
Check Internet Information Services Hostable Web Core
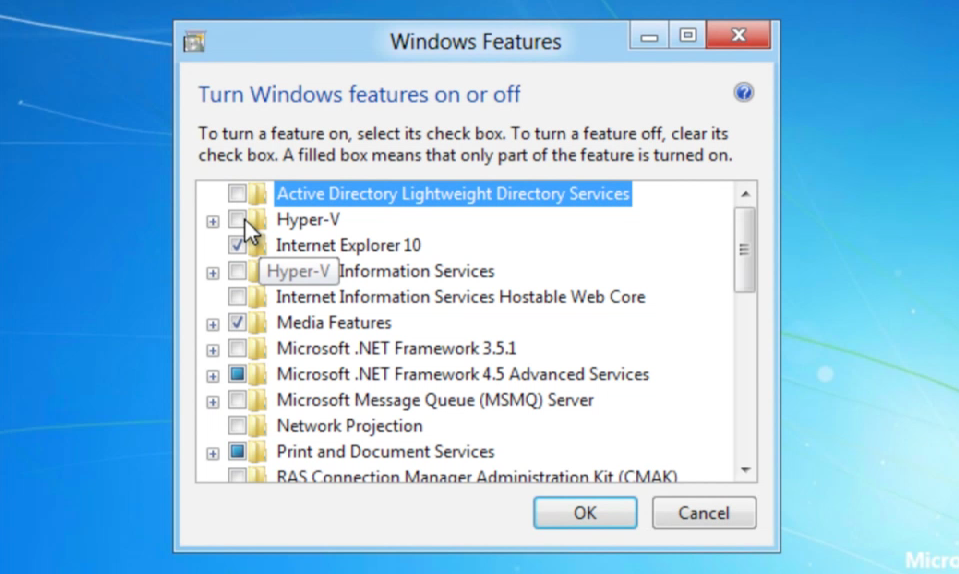pyautogui.click(x=237, y=297)
